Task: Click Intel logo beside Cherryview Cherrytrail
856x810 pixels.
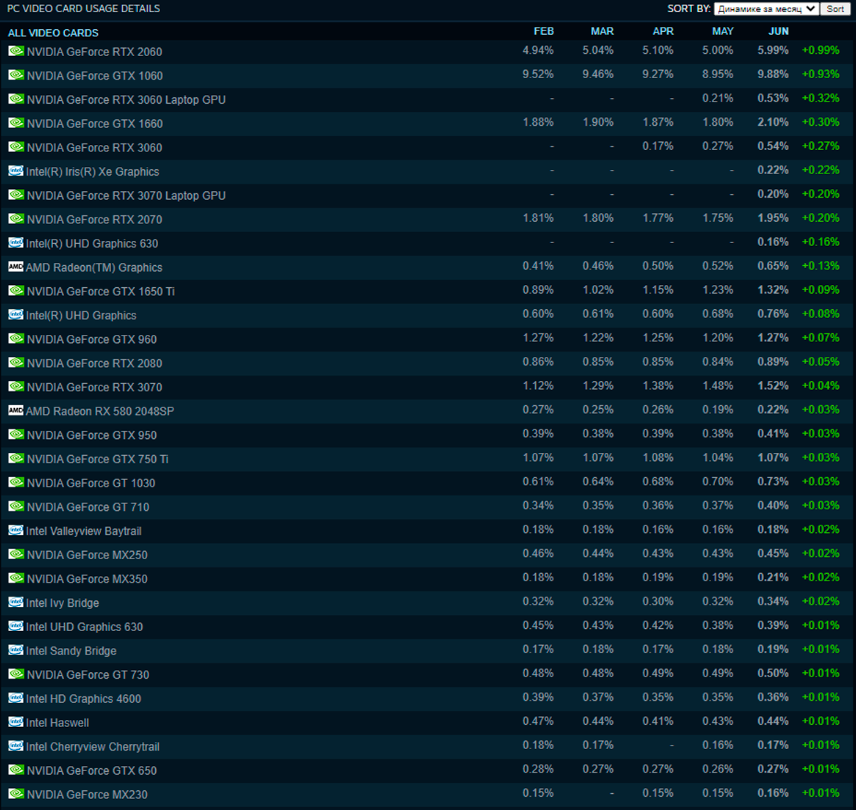Action: [x=16, y=746]
